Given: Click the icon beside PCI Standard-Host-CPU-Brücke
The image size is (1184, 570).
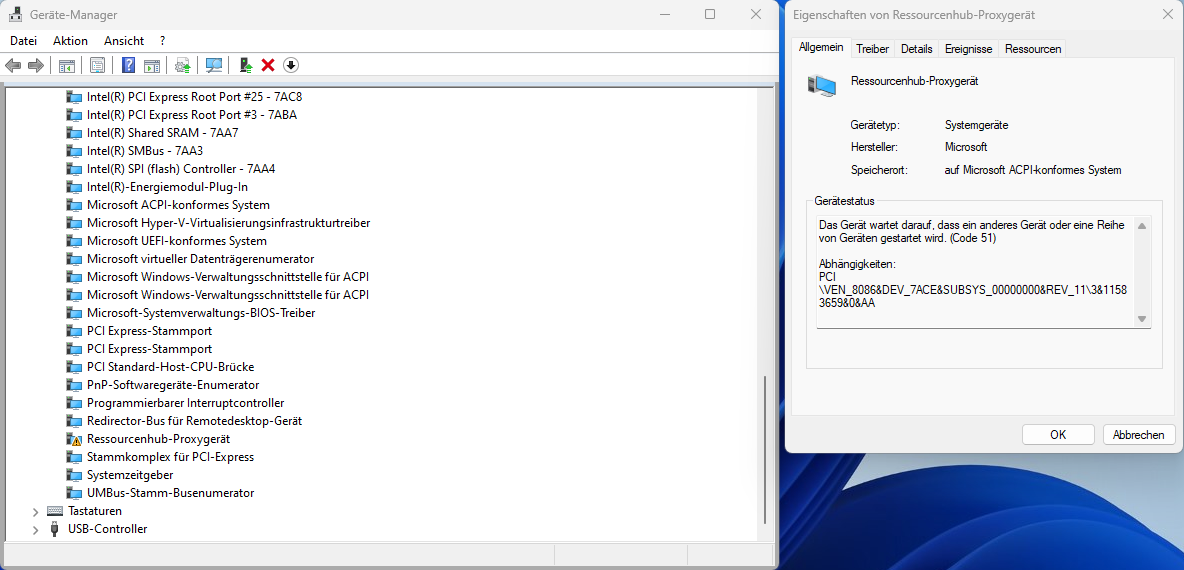Looking at the screenshot, I should (x=74, y=367).
